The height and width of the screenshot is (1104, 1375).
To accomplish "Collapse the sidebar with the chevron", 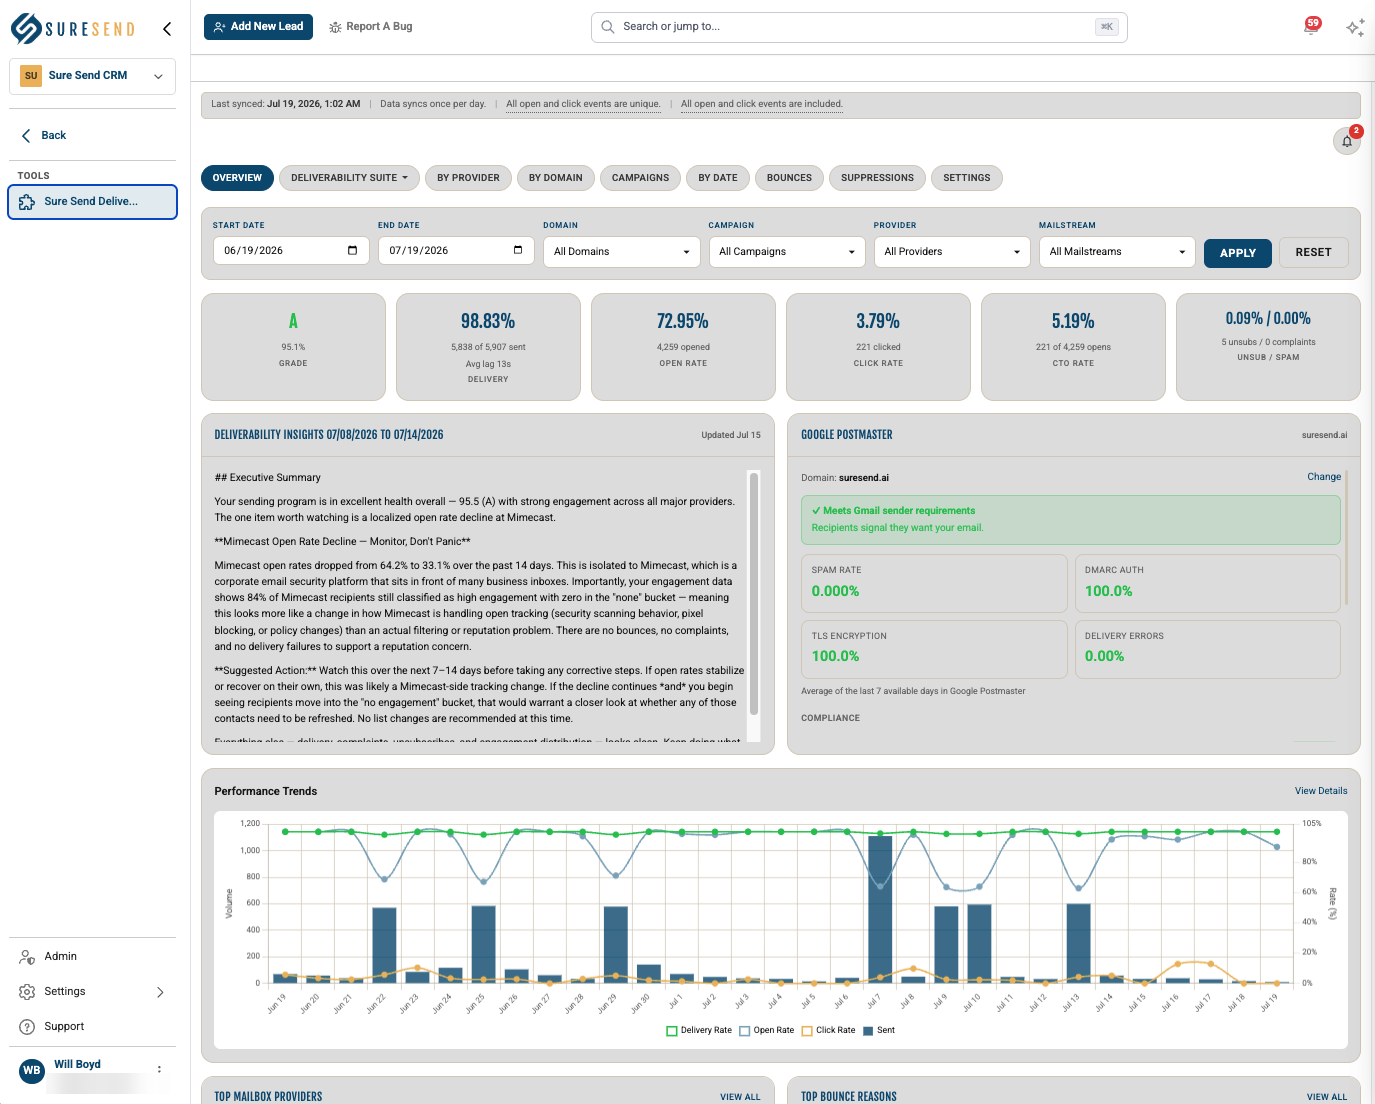I will (167, 29).
